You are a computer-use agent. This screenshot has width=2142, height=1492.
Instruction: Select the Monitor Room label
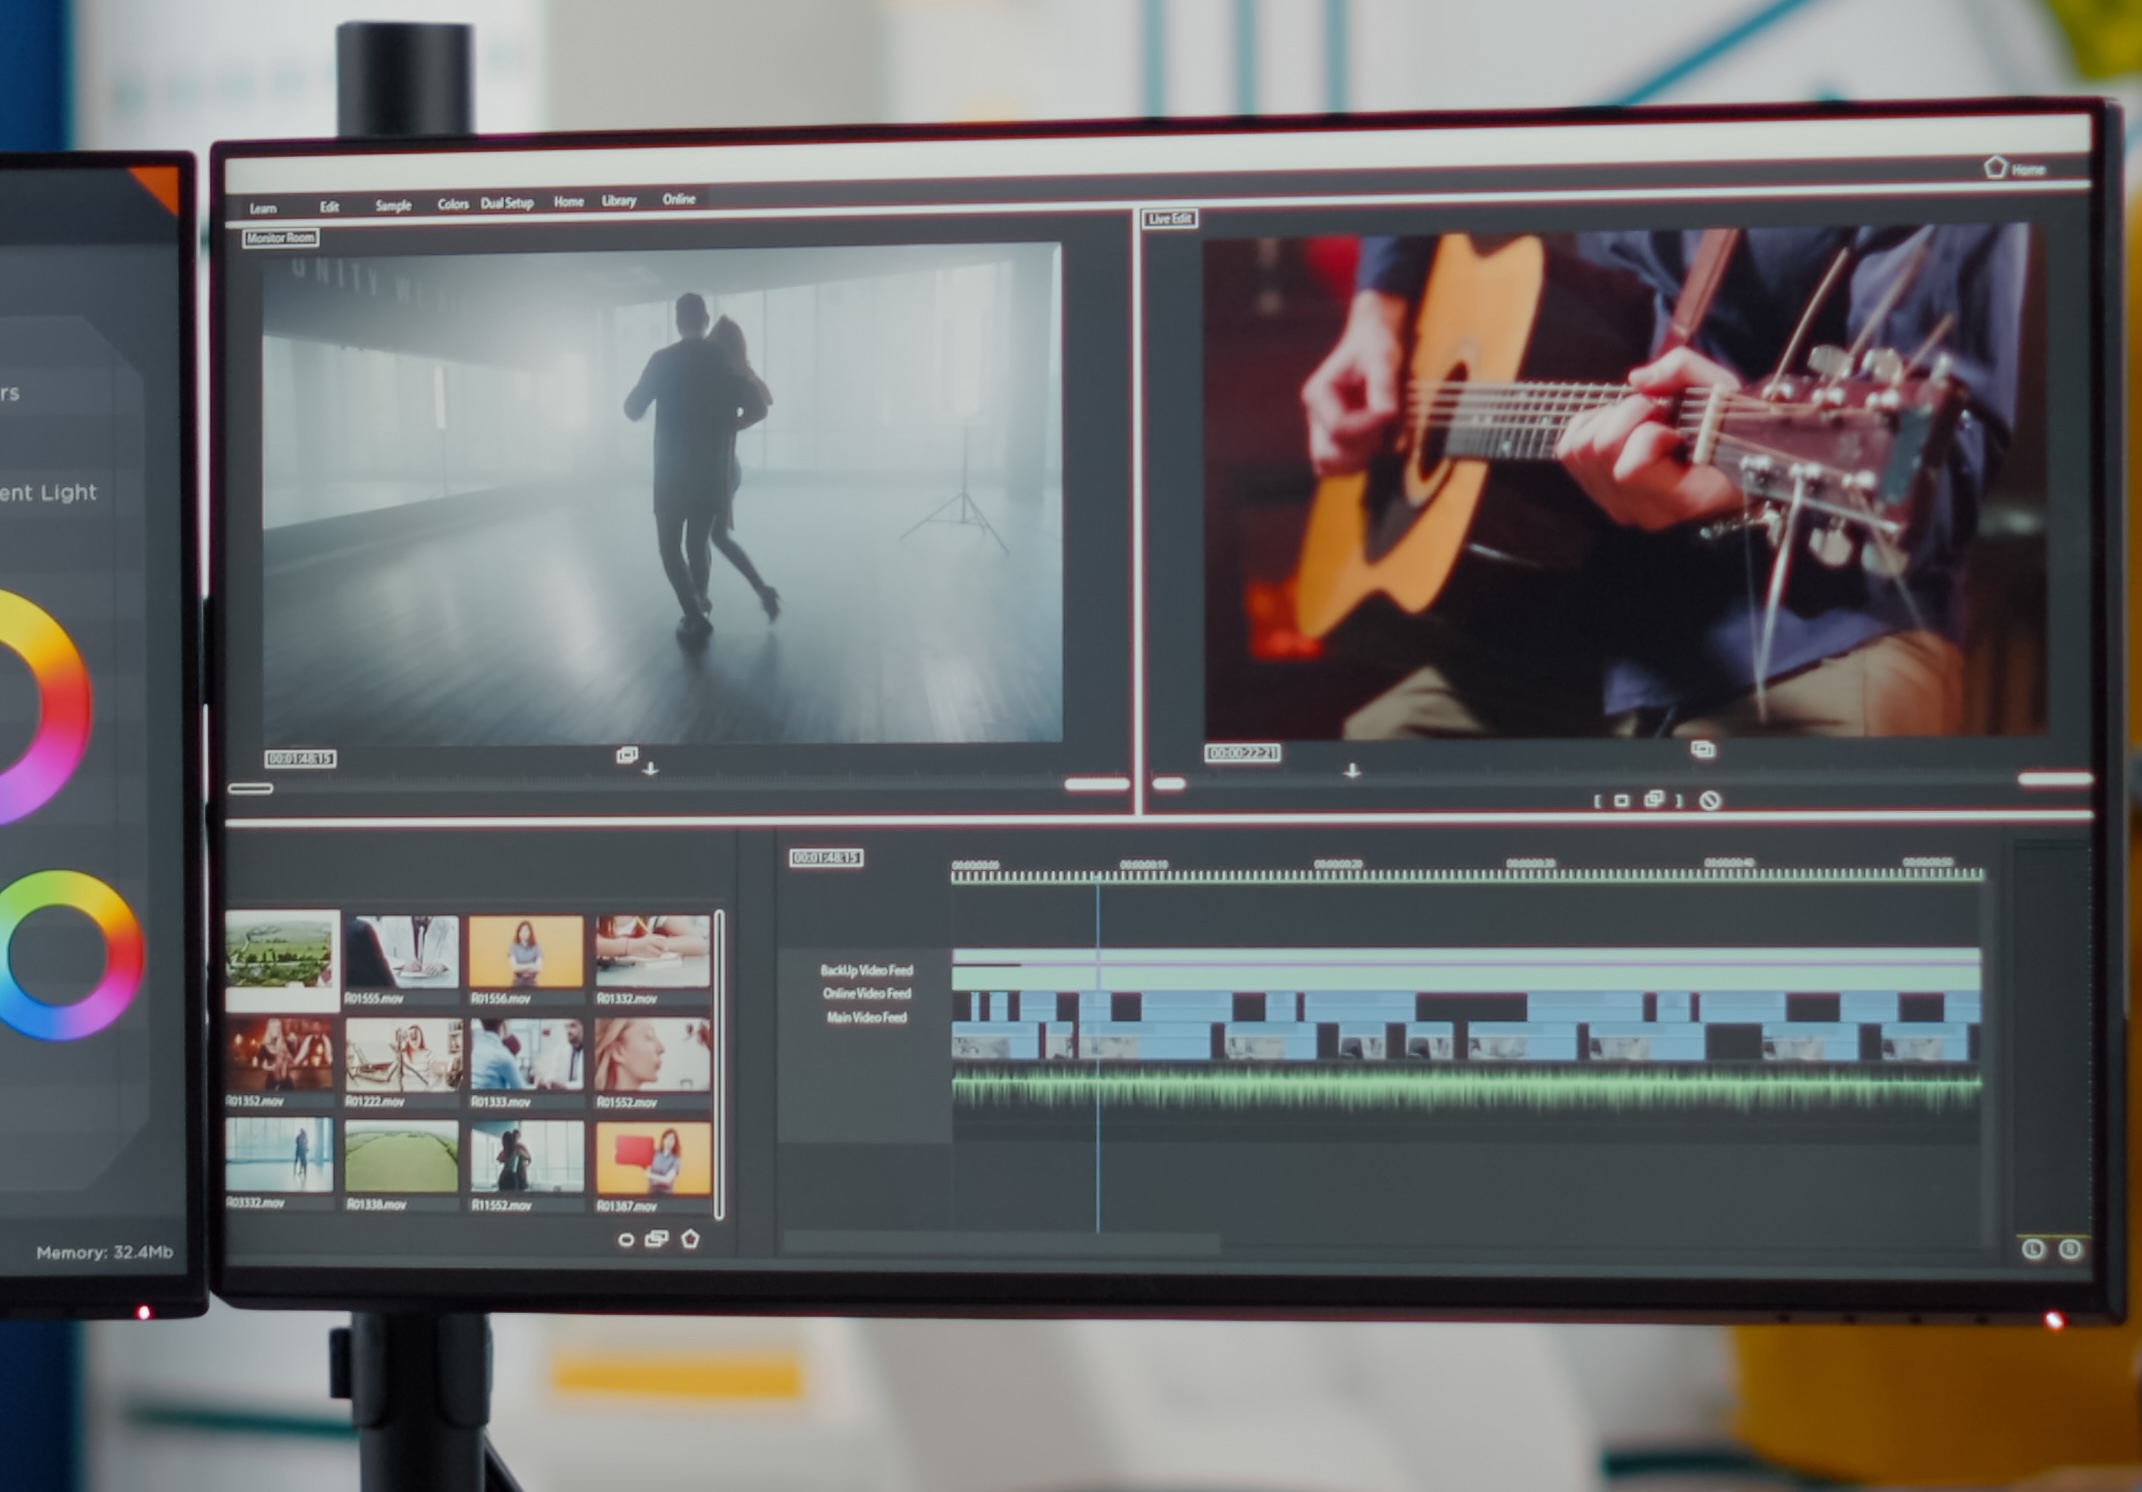(281, 238)
